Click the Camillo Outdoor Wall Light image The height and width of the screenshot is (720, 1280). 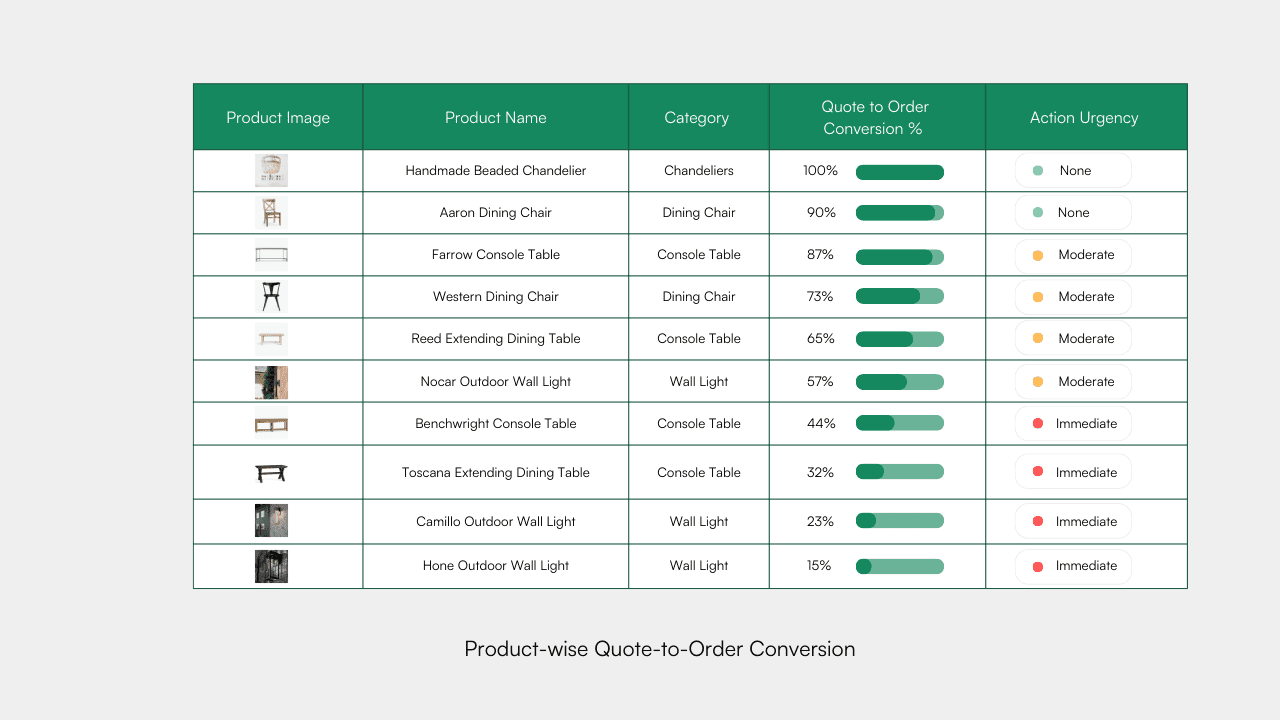click(271, 521)
